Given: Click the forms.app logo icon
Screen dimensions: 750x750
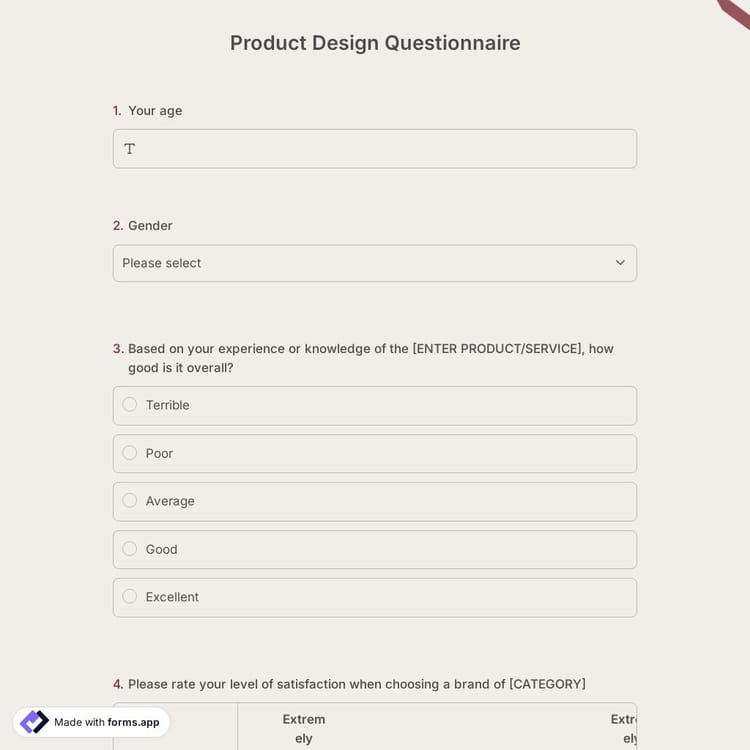Looking at the screenshot, I should click(x=34, y=722).
